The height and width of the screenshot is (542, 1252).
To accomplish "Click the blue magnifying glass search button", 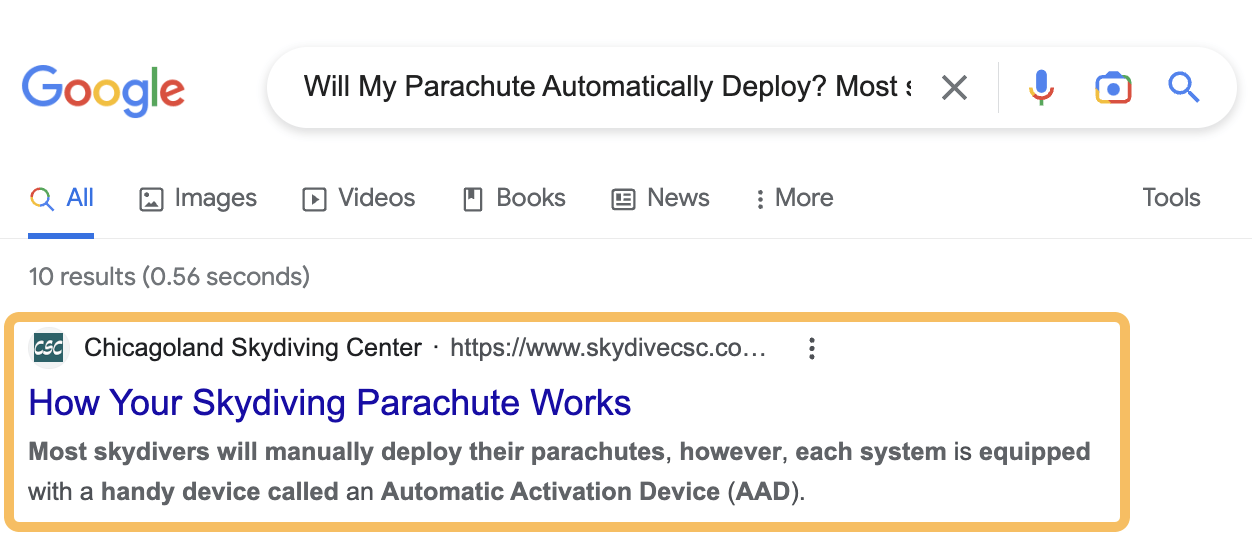I will point(1183,88).
